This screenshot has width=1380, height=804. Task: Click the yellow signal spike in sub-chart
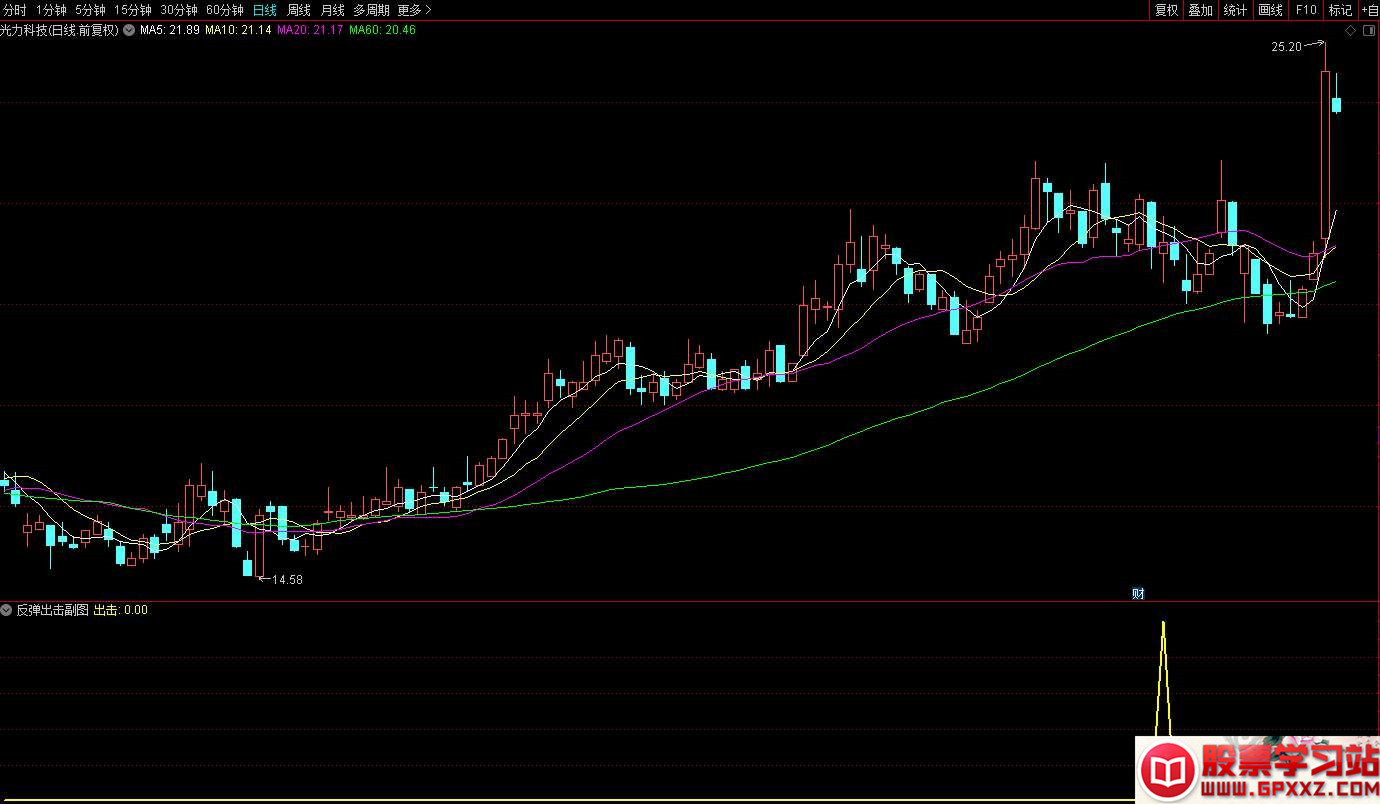click(1163, 680)
